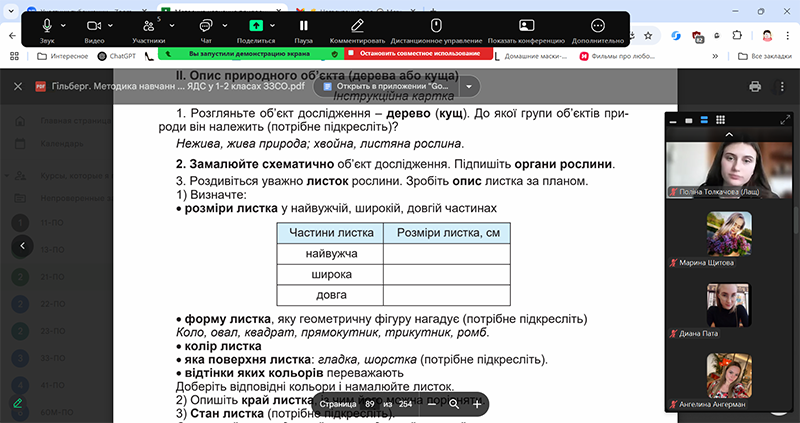Expand dropdown beside Открыть в приложении
This screenshot has height=423, width=800.
click(x=469, y=86)
